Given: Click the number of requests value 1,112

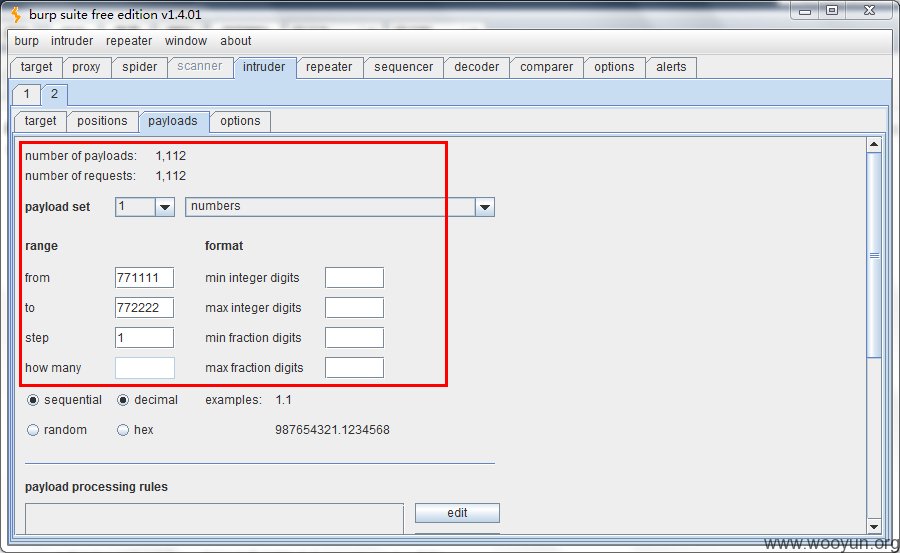Looking at the screenshot, I should [x=170, y=176].
